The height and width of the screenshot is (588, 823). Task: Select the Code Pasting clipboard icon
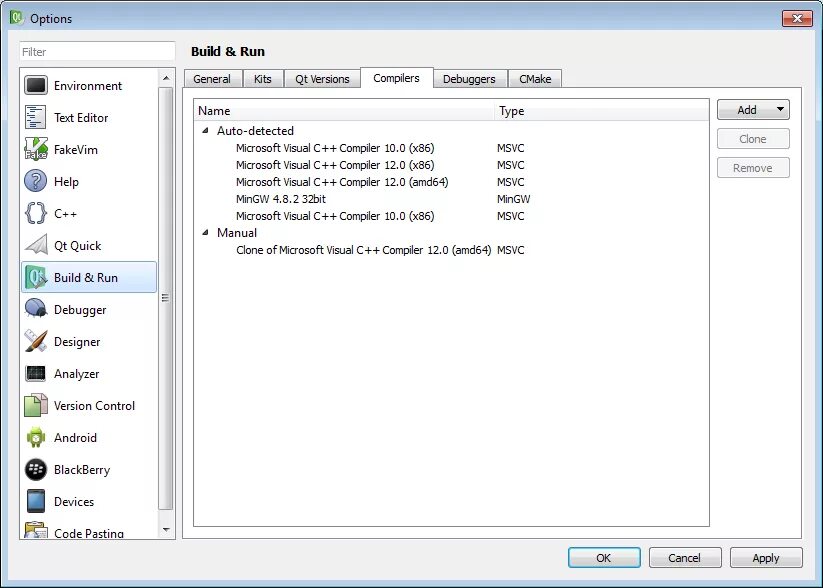point(36,529)
